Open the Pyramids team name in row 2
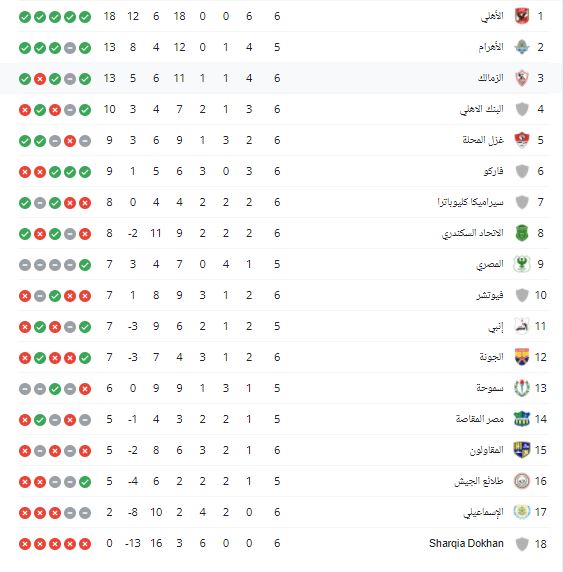This screenshot has width=563, height=572. (491, 47)
